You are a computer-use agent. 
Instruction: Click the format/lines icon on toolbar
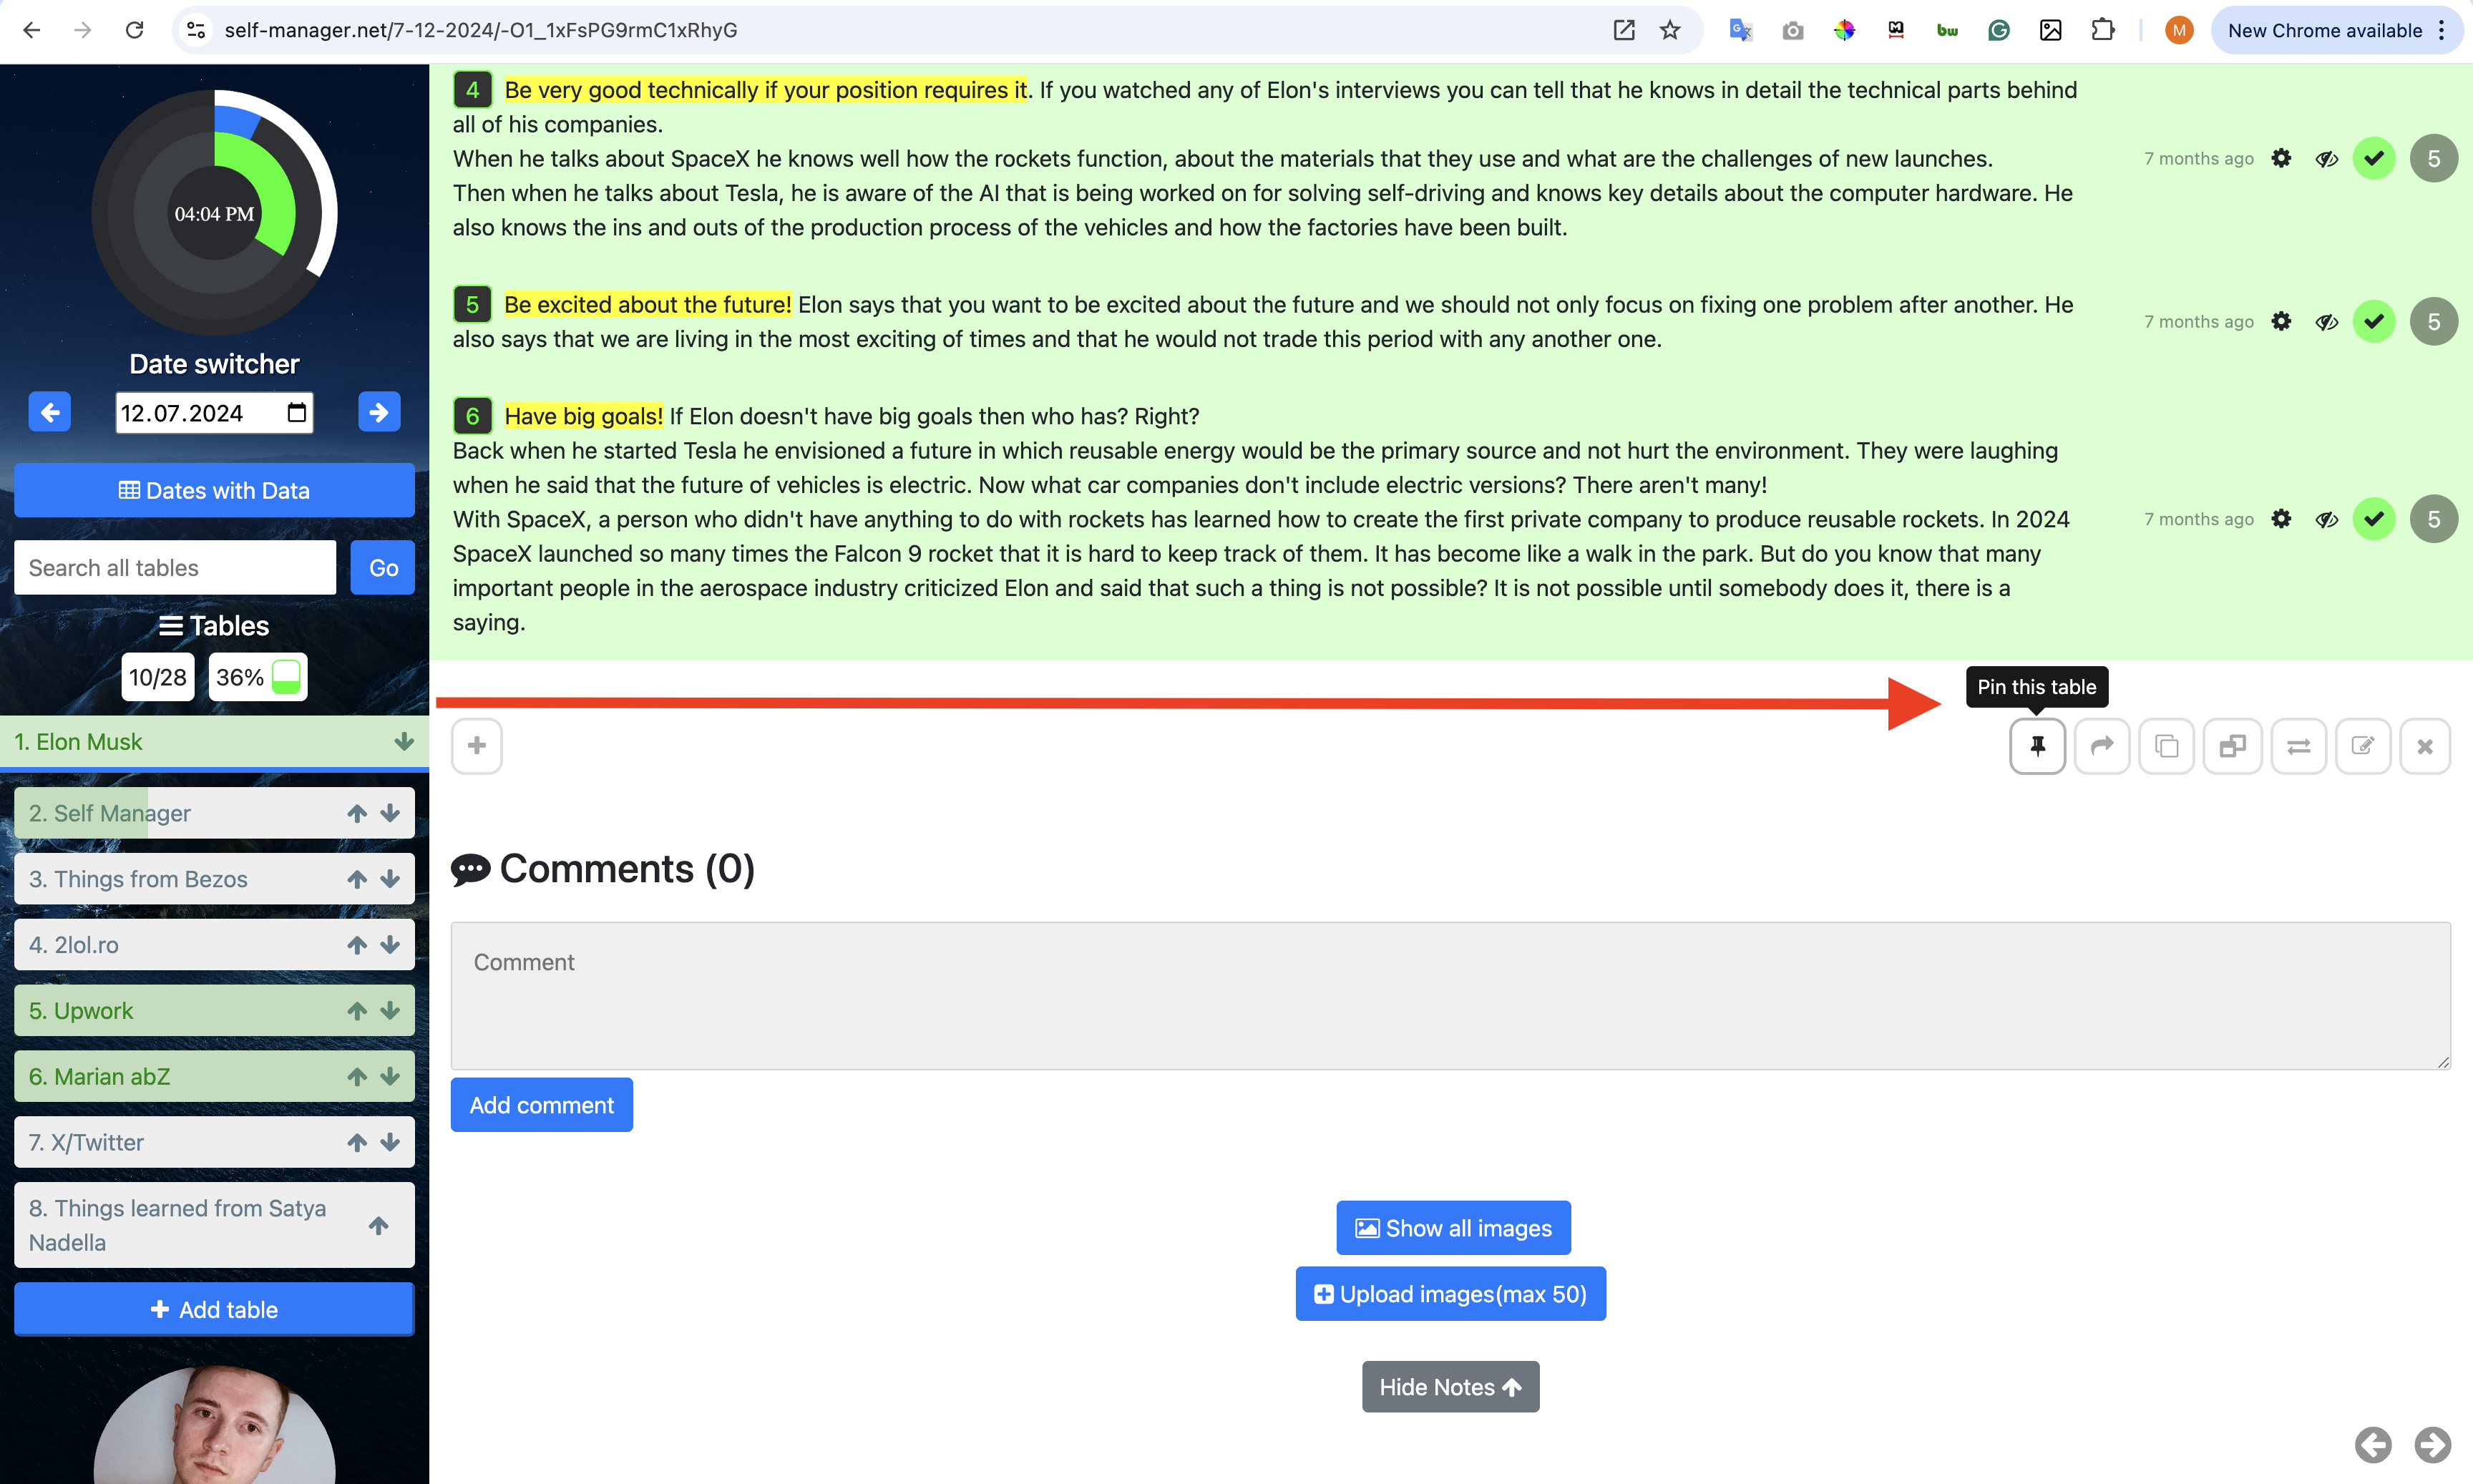2296,743
